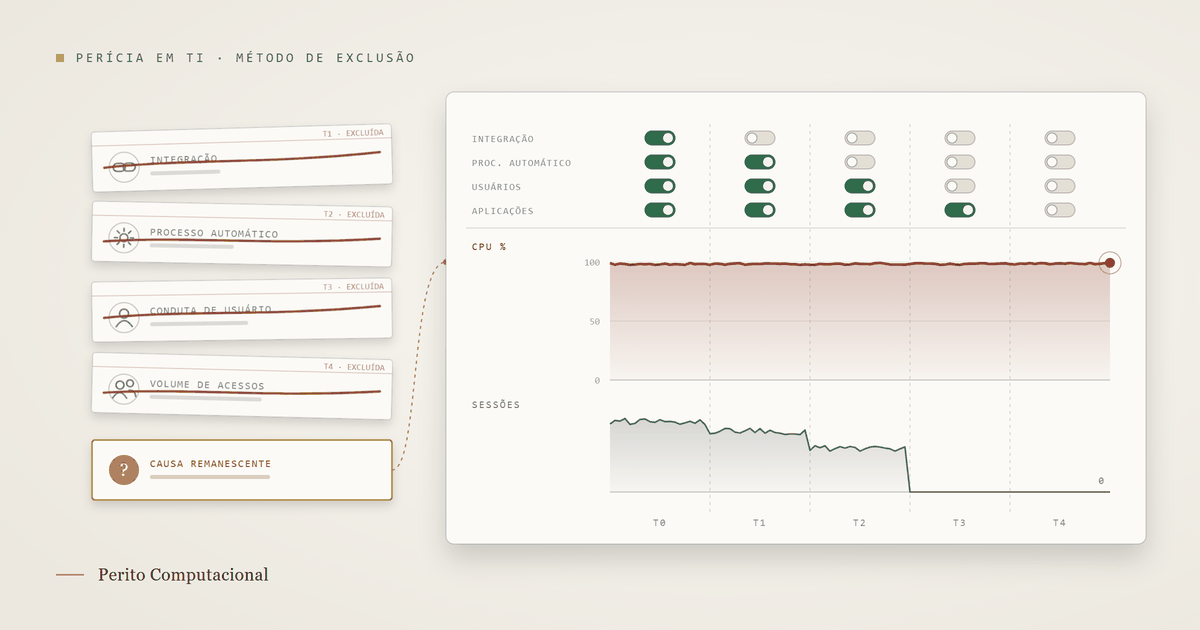Select the "CONDUTA DE USUÁRIO" card title

[211, 310]
